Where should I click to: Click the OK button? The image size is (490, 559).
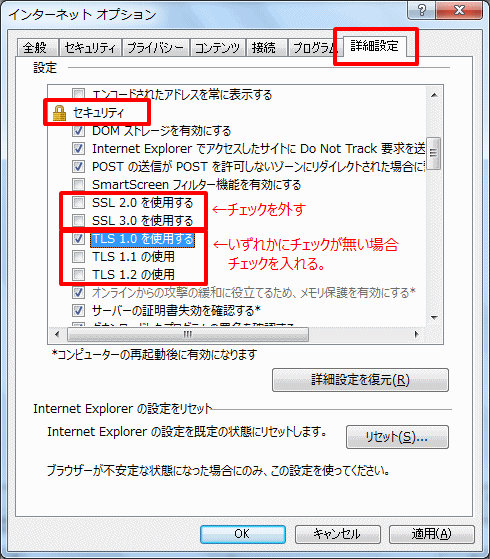click(243, 534)
